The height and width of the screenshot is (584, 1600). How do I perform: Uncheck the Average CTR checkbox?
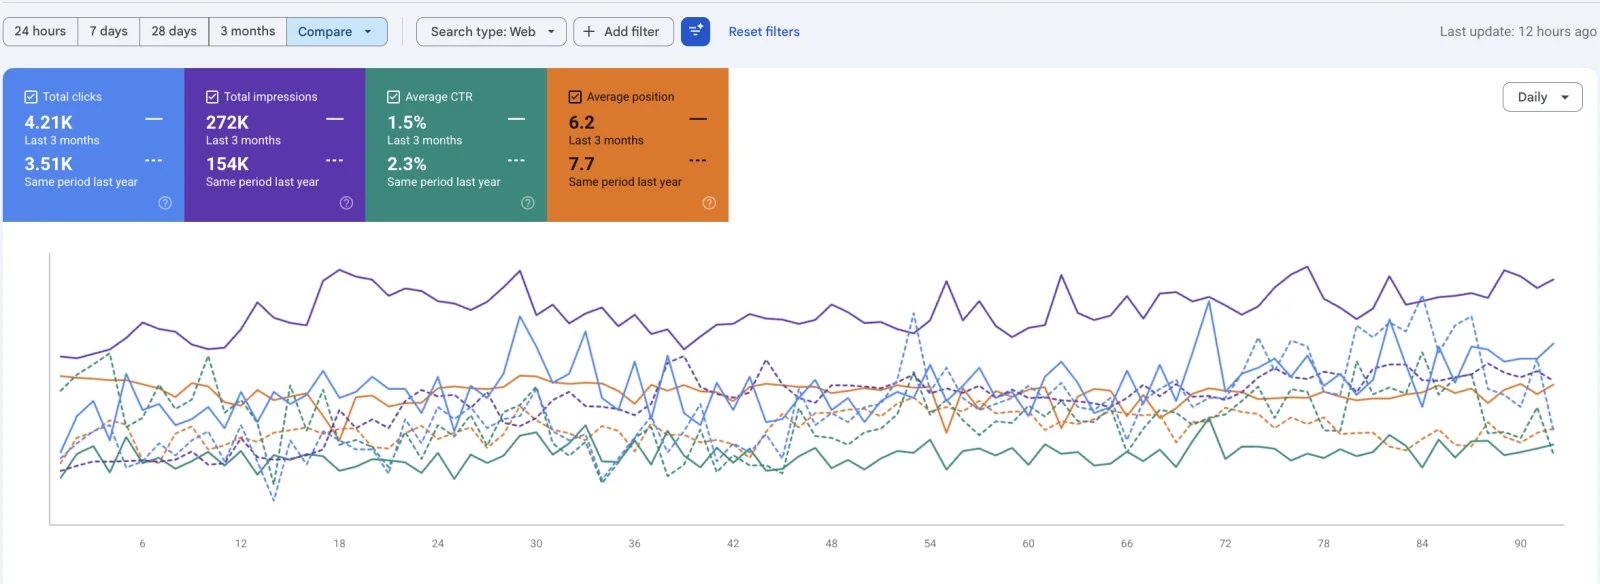click(x=393, y=97)
